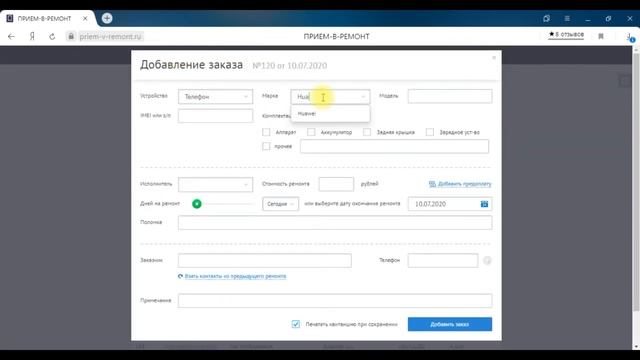
Task: Reload the page with the refresh icon
Action: click(52, 36)
